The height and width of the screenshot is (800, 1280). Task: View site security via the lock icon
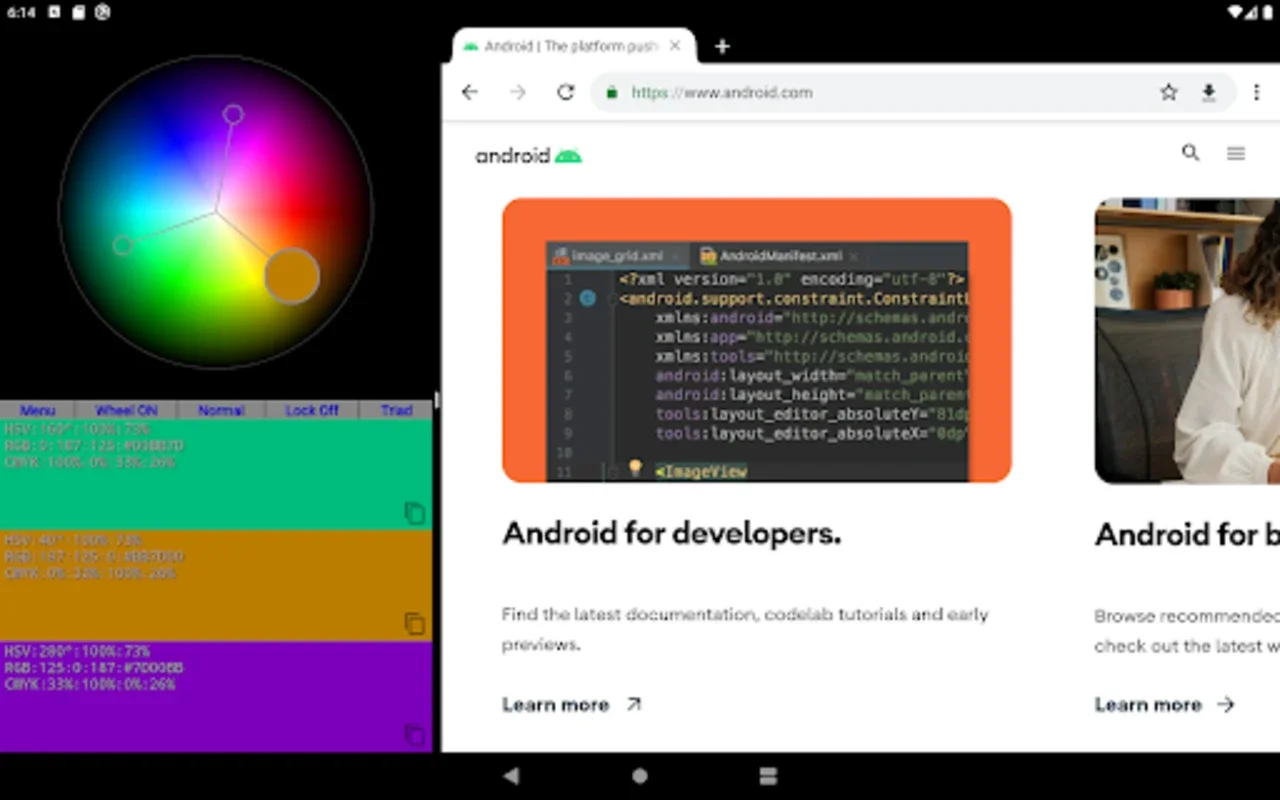(611, 92)
